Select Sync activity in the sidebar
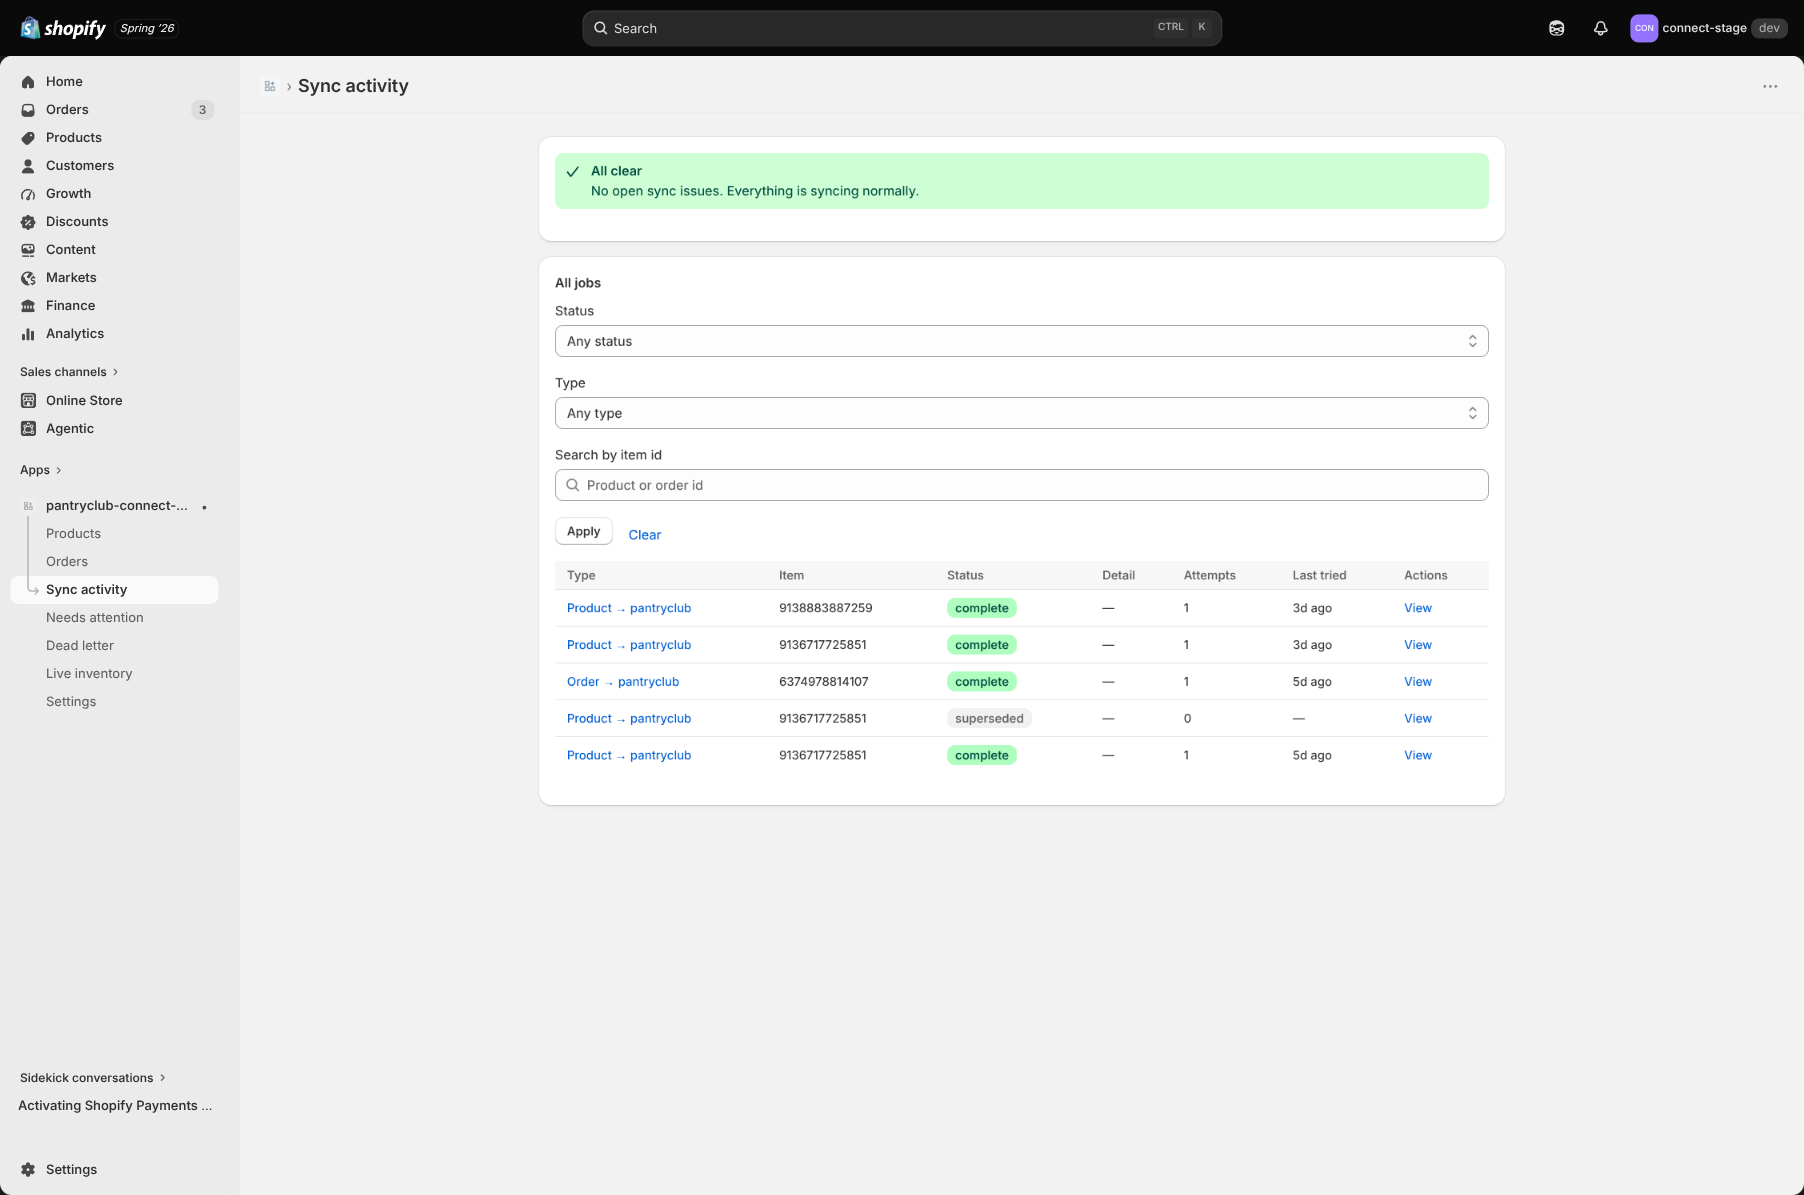Screen dimensions: 1804x1195 pyautogui.click(x=114, y=590)
